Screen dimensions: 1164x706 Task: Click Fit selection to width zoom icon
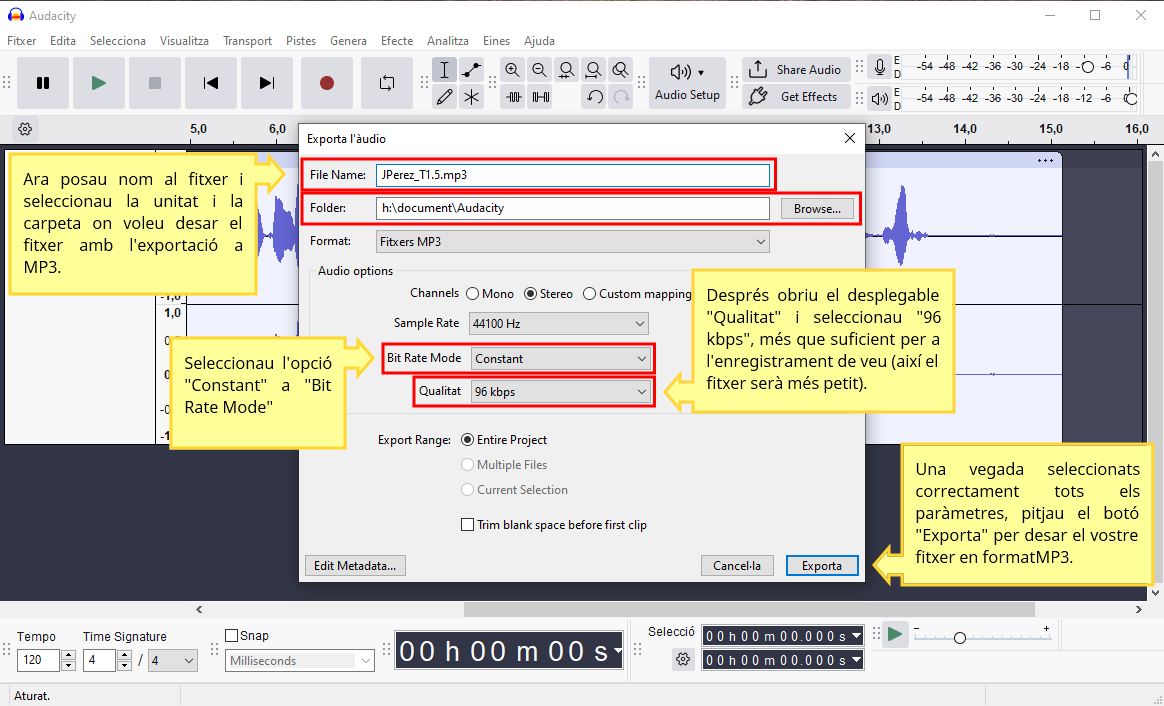(566, 70)
